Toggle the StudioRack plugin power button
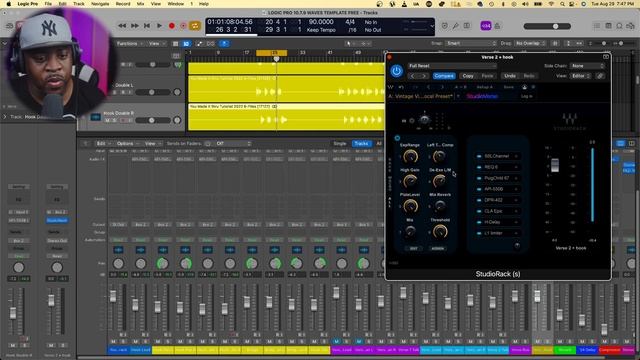The height and width of the screenshot is (360, 640). click(396, 71)
